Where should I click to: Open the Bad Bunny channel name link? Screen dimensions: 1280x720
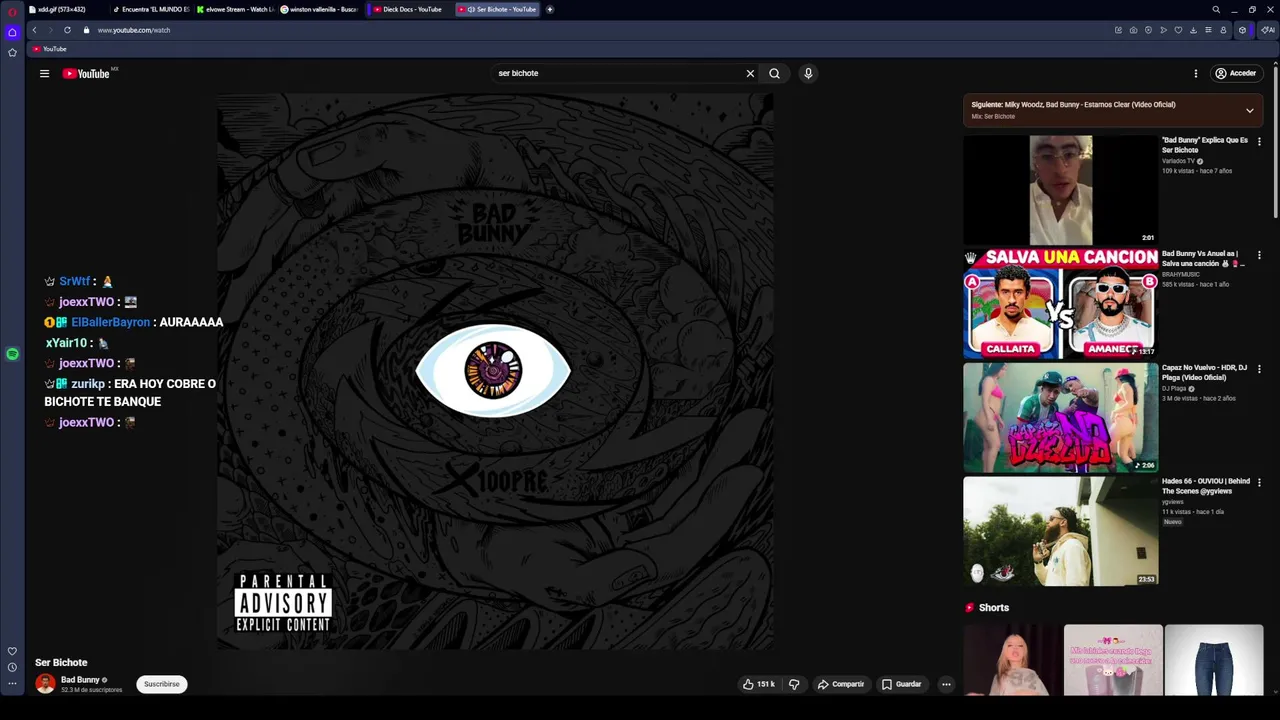(80, 680)
